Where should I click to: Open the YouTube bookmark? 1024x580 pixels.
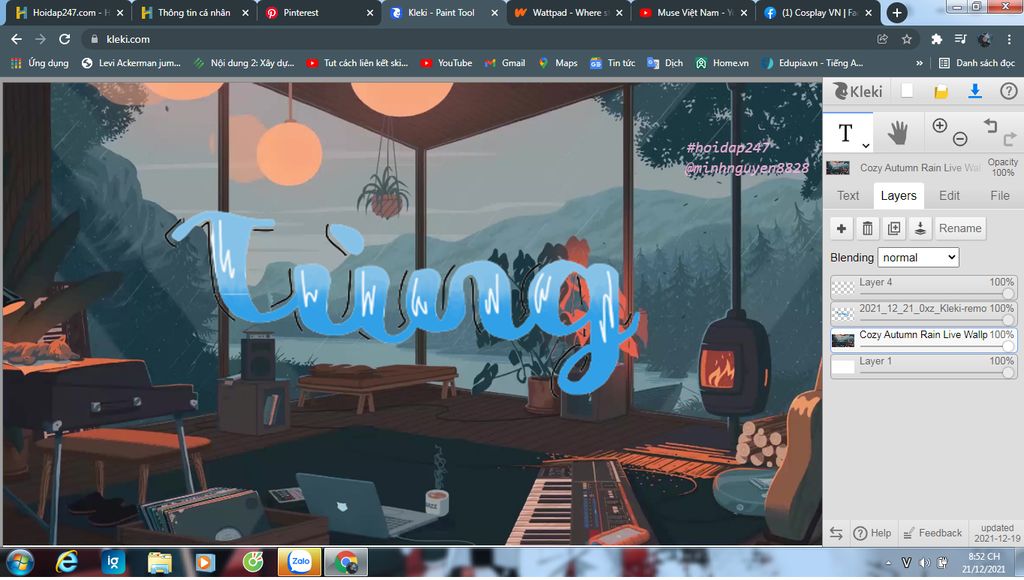[x=446, y=63]
